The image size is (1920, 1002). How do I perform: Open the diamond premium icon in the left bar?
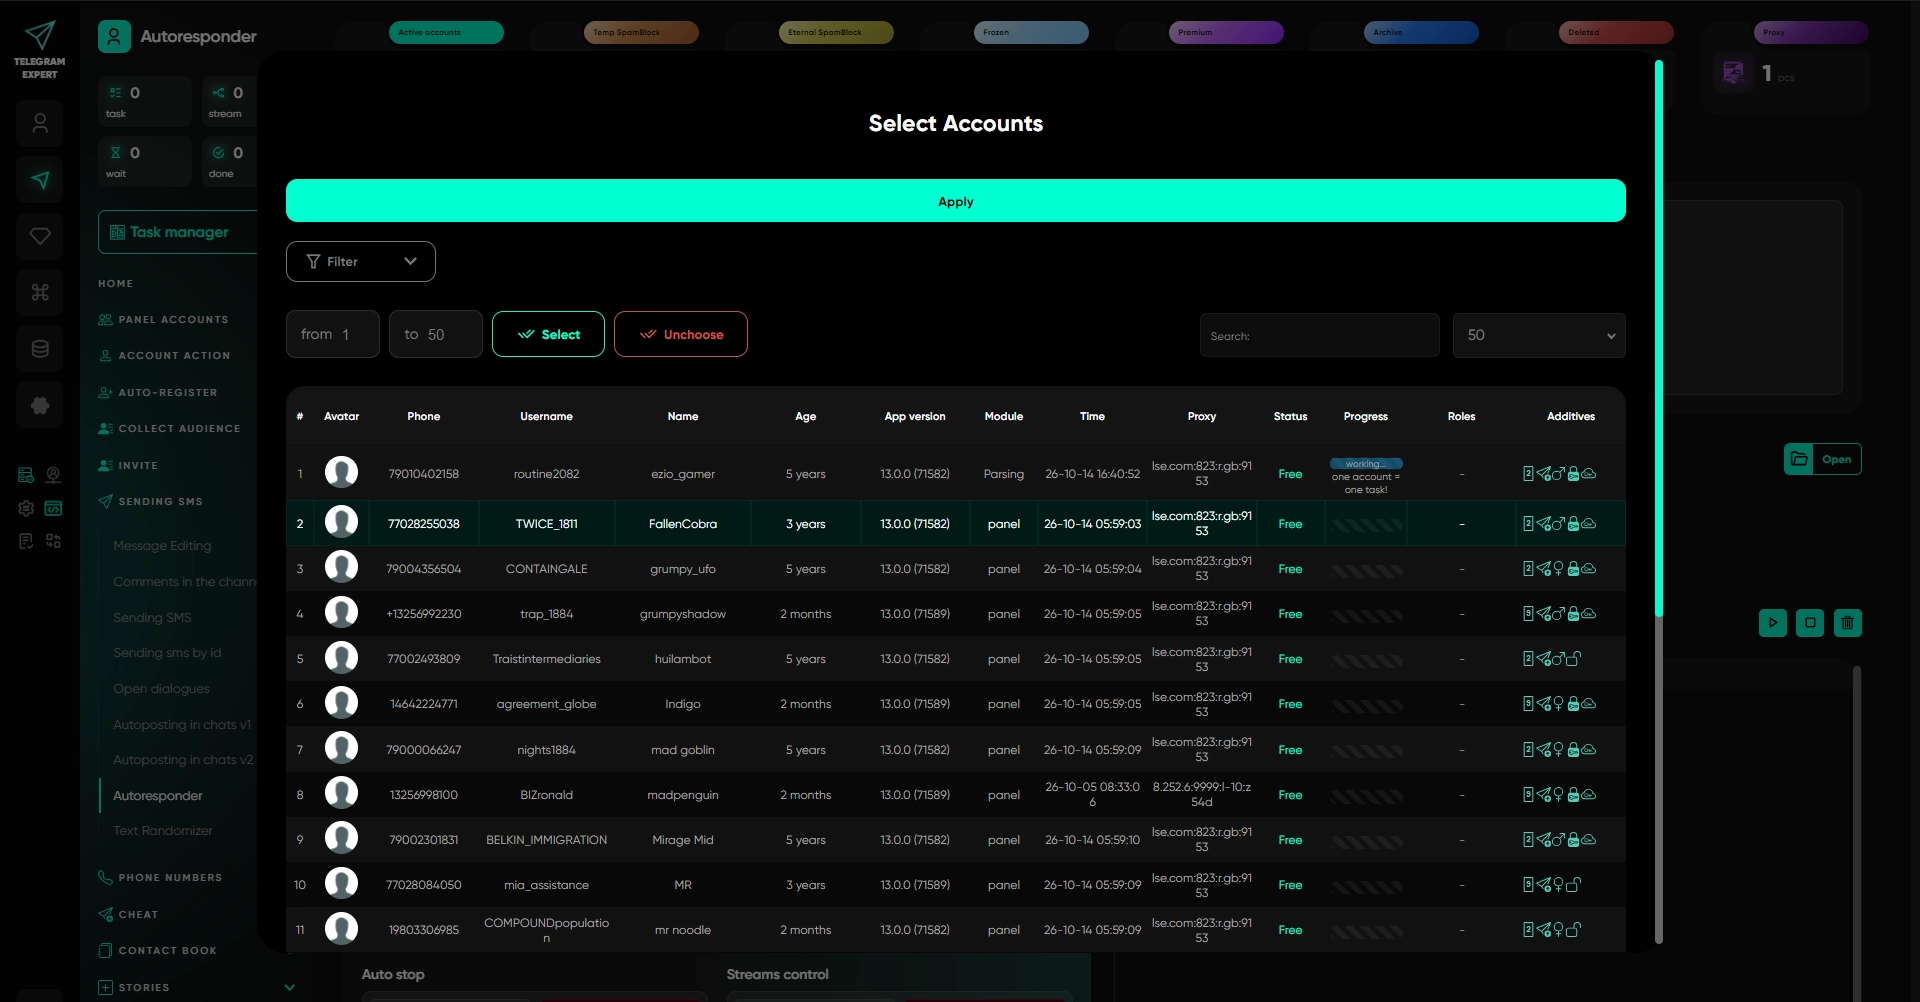(40, 236)
